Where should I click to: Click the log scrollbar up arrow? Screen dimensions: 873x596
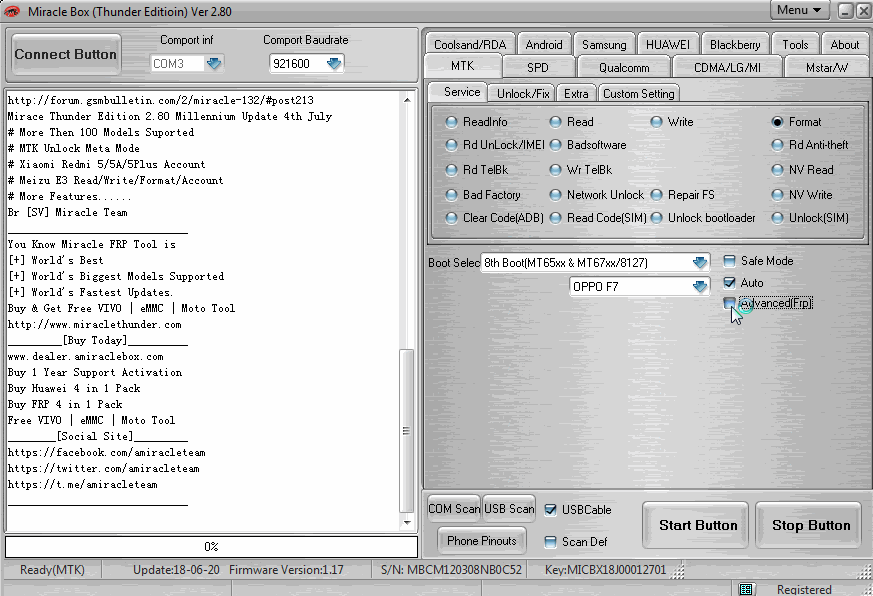(407, 100)
